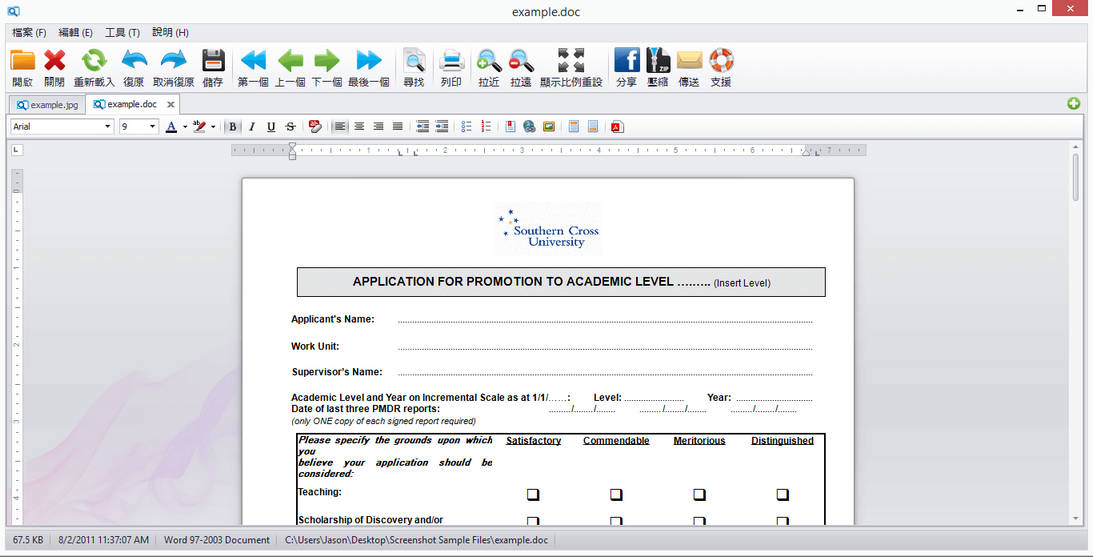Click the 關閉 red X toolbar icon

coord(54,61)
